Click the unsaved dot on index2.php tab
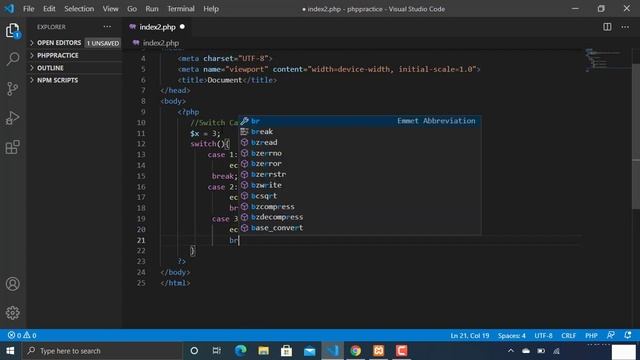Image resolution: width=640 pixels, height=360 pixels. click(x=182, y=27)
